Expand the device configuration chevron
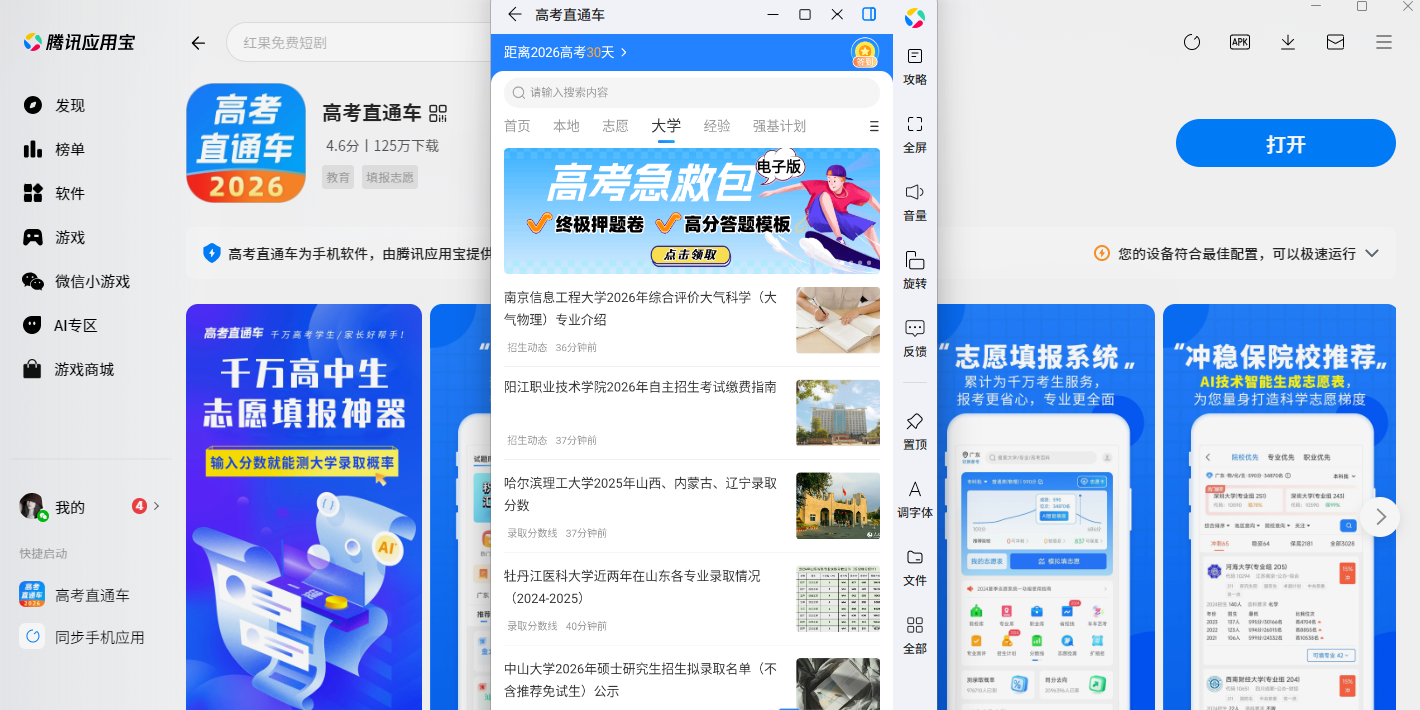1420x710 pixels. tap(1372, 253)
